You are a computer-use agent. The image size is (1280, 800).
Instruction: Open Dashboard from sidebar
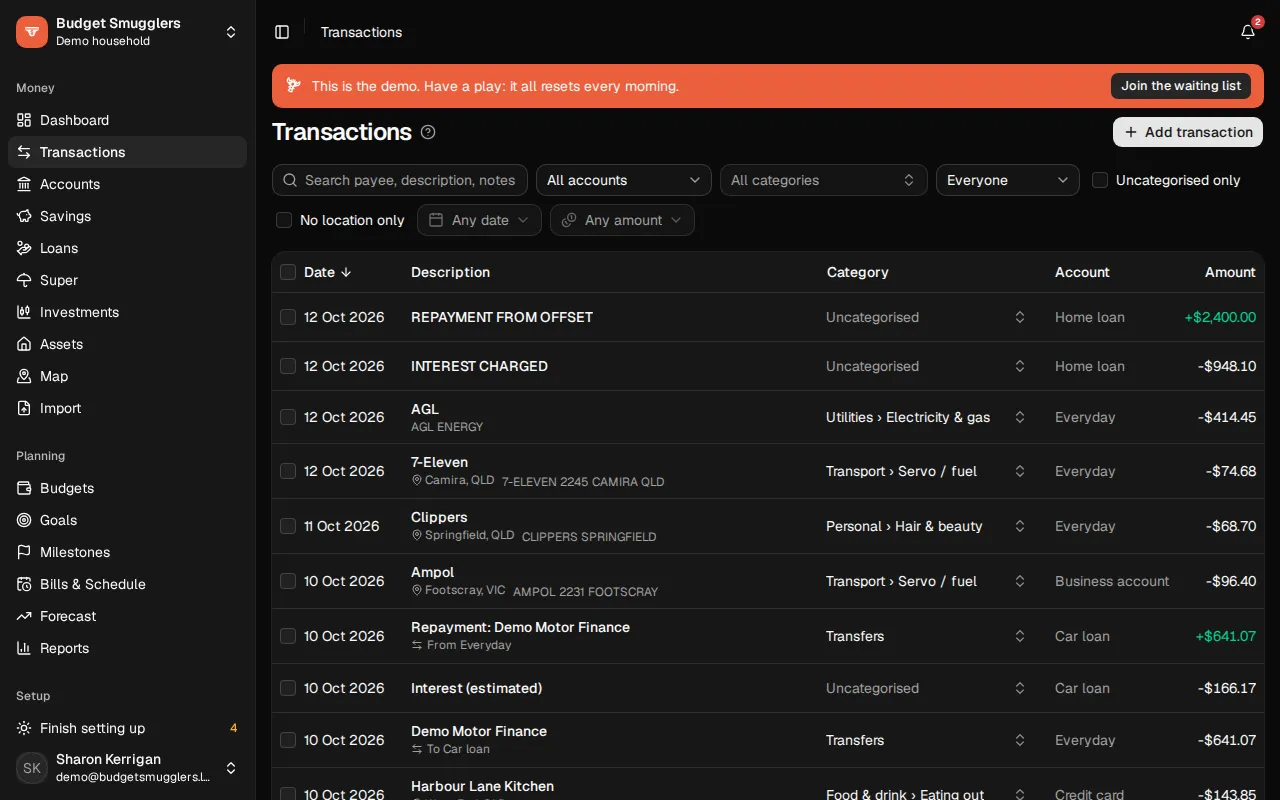(127, 120)
